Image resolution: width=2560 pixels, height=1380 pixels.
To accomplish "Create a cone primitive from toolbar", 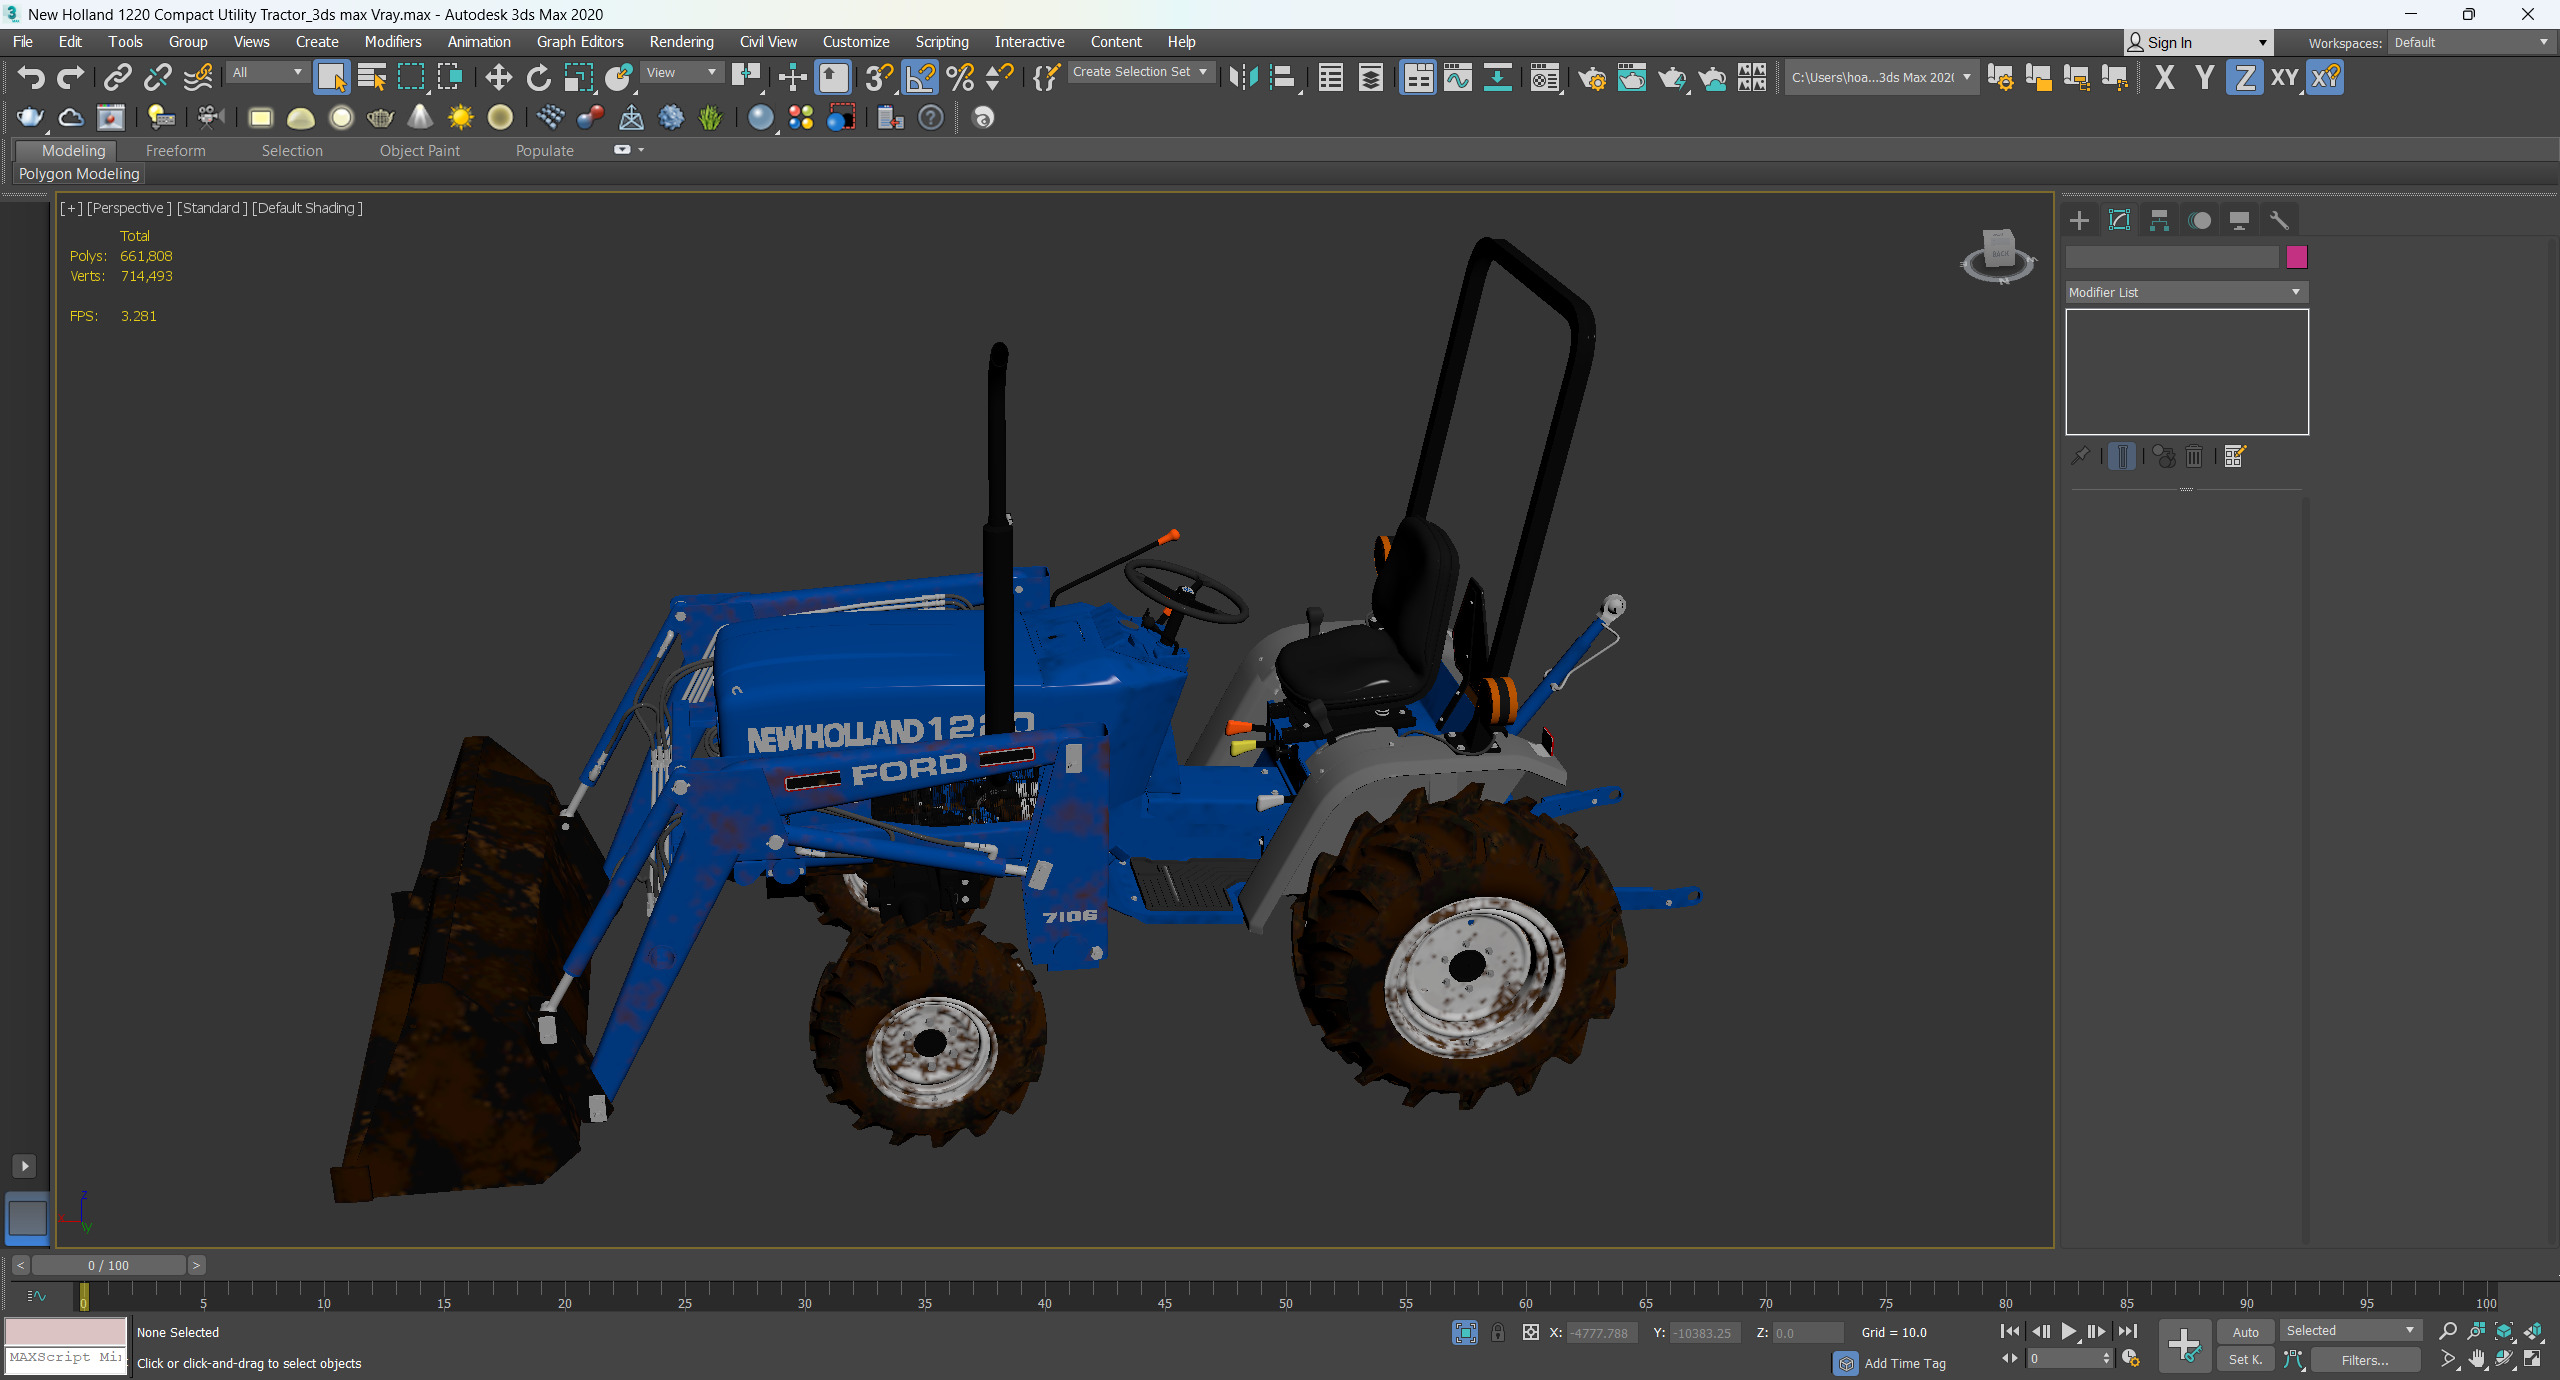I will pyautogui.click(x=421, y=118).
